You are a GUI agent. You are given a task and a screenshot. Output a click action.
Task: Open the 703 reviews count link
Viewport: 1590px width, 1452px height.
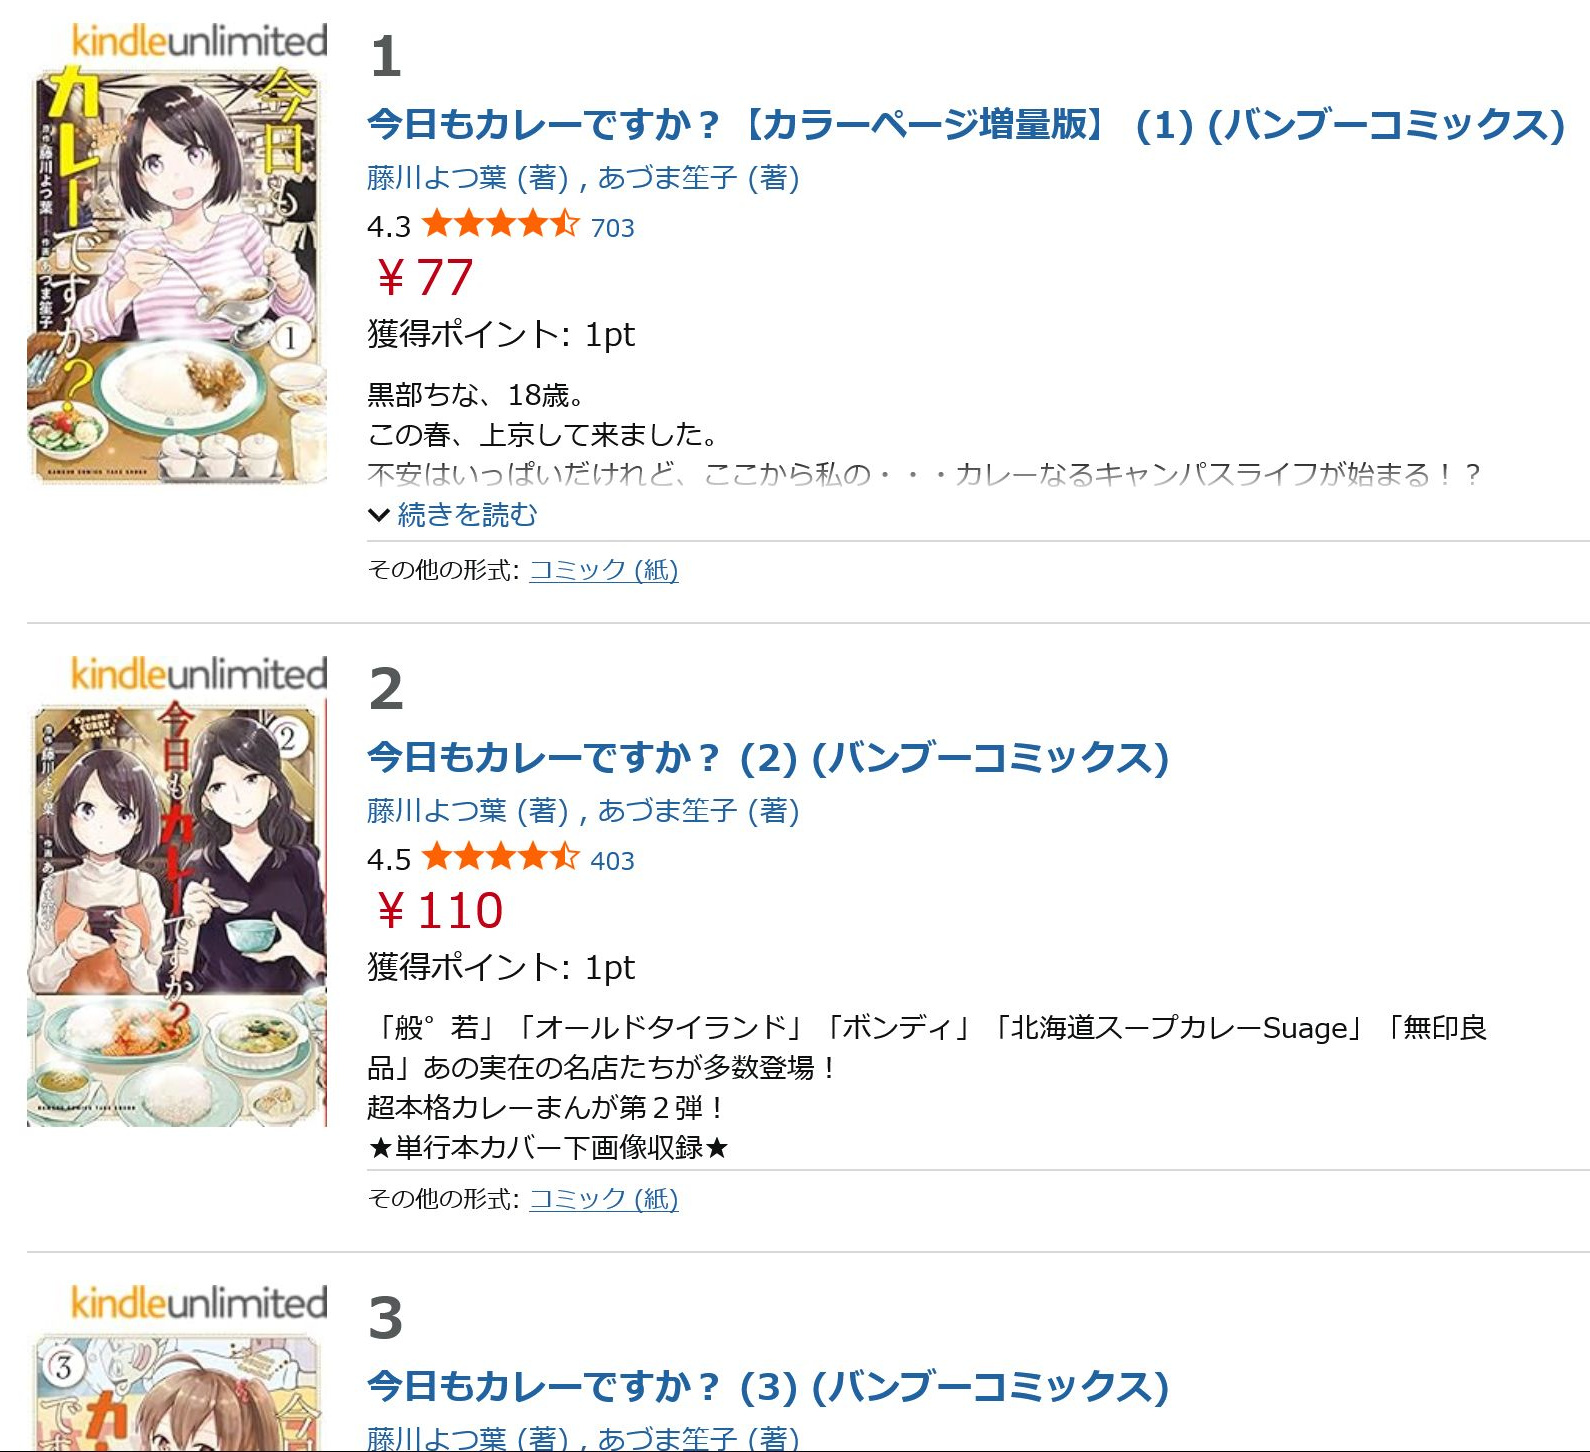pos(613,228)
